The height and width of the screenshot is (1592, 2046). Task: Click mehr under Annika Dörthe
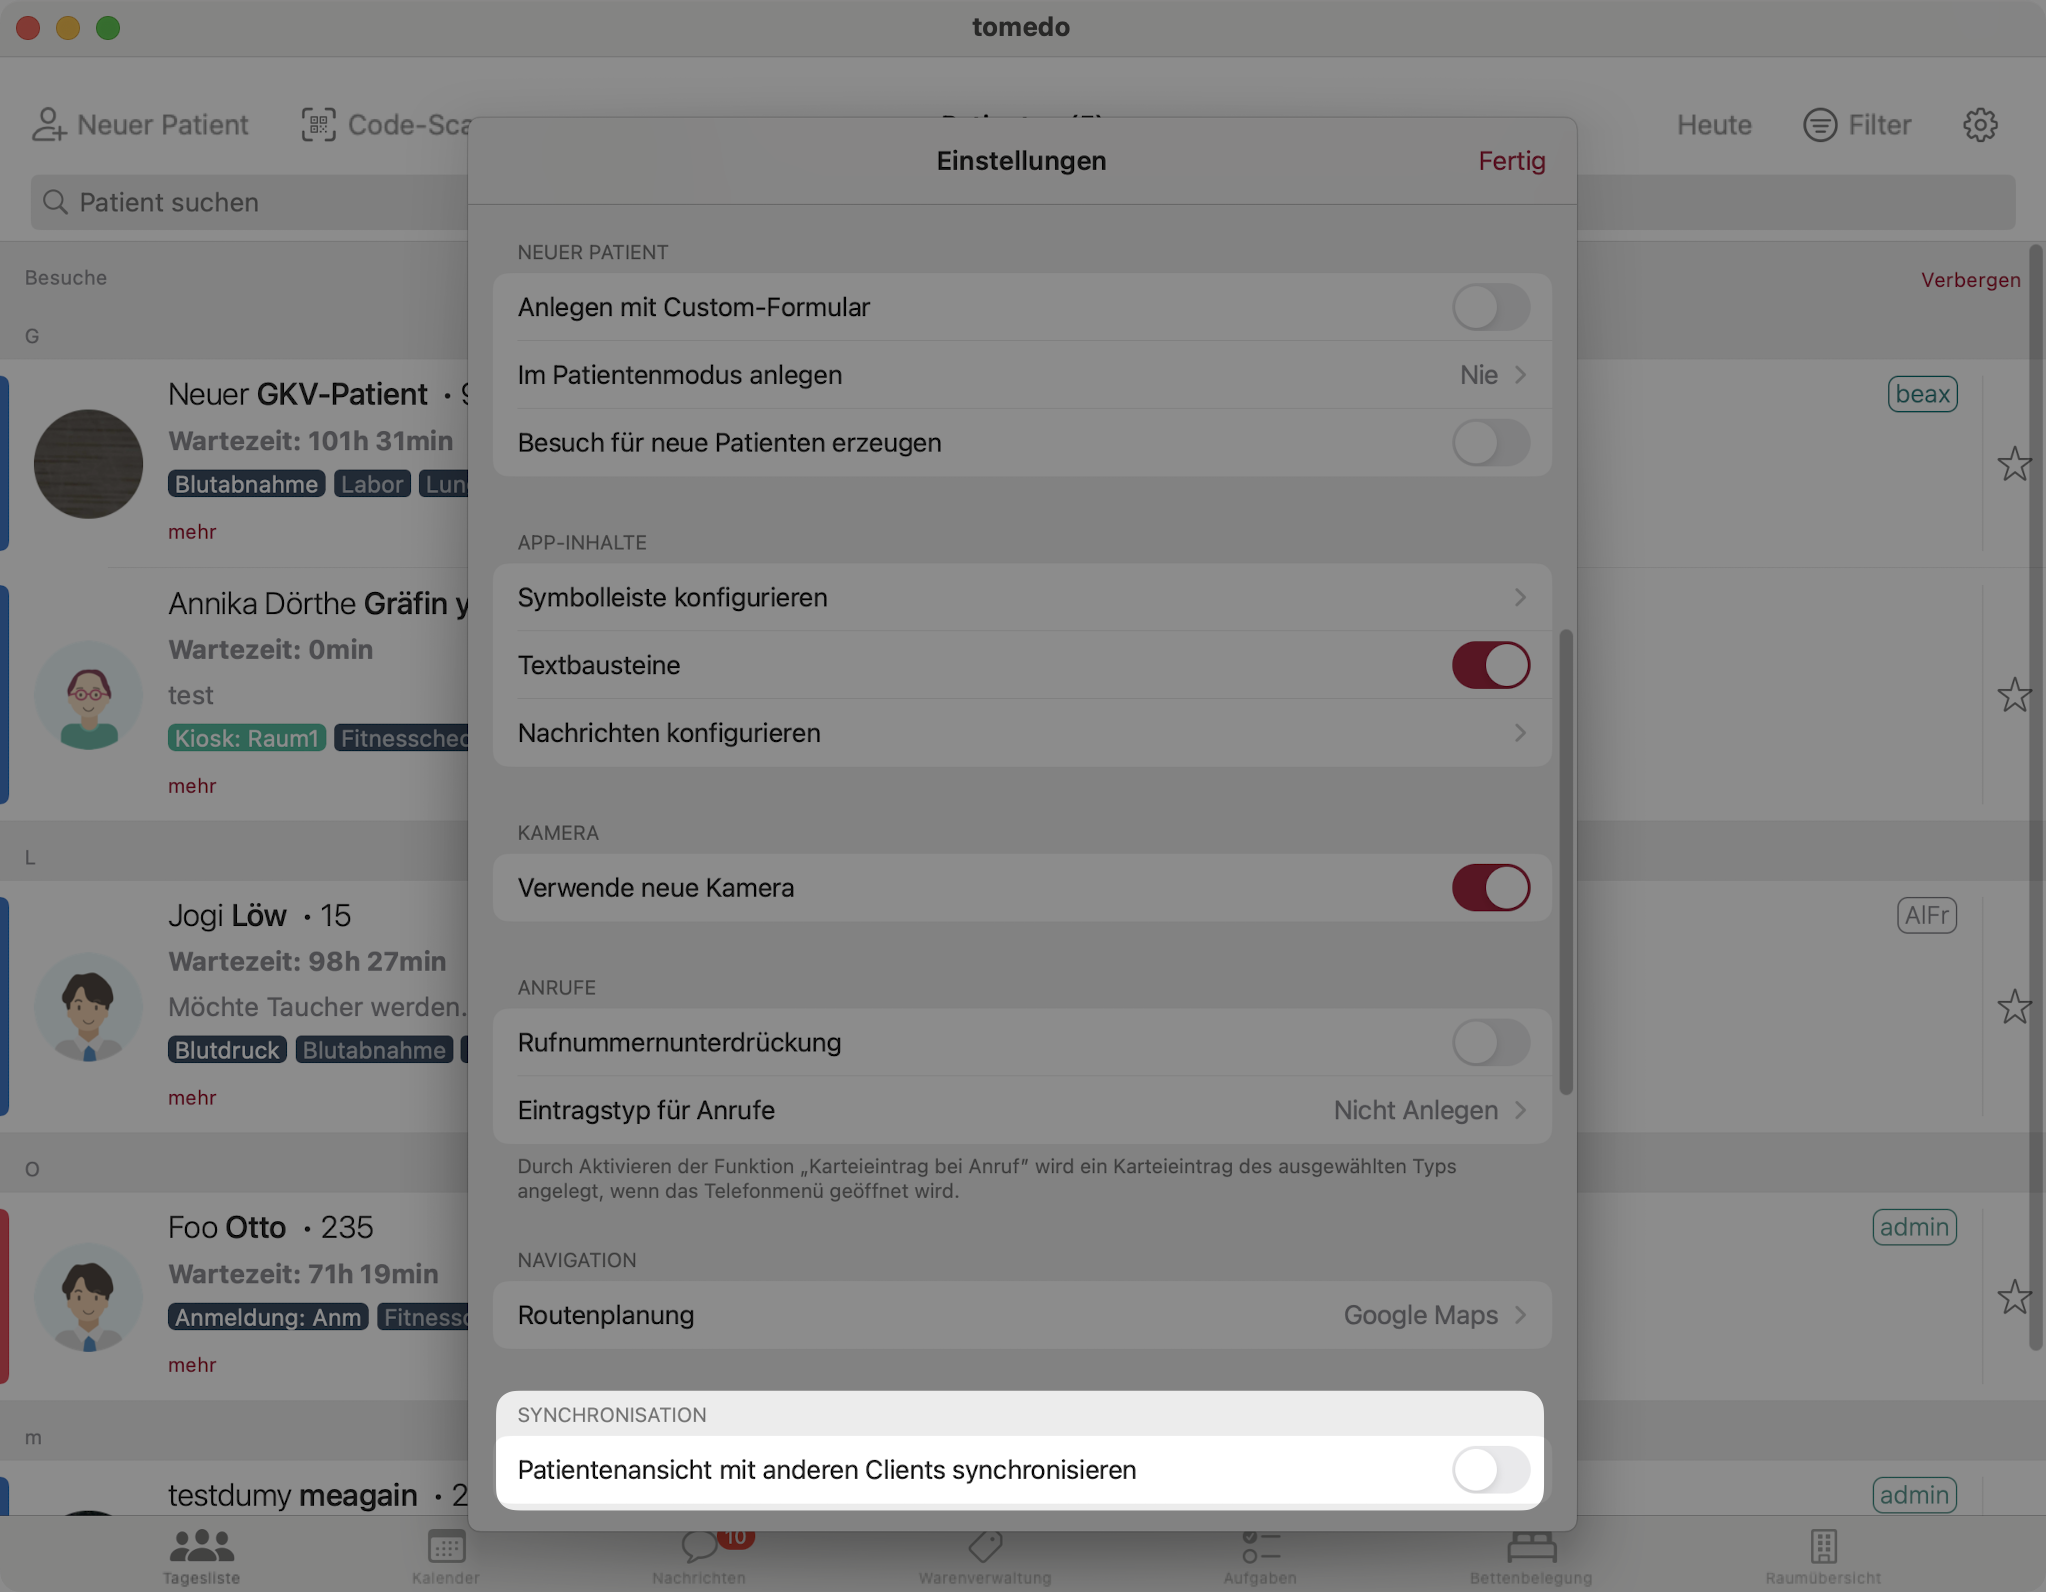click(x=192, y=786)
